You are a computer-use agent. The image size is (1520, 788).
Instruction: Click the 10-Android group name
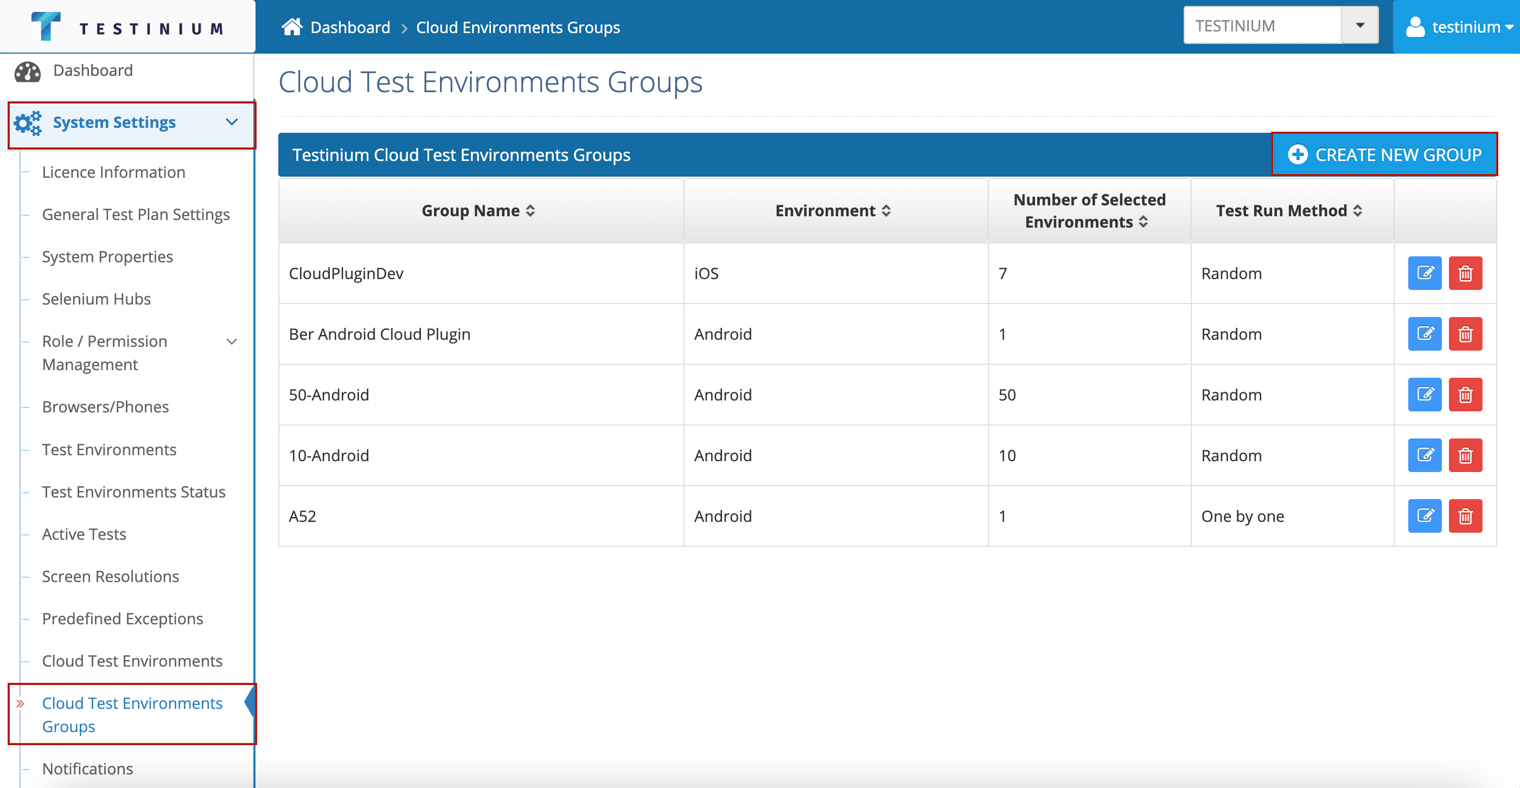coord(329,456)
